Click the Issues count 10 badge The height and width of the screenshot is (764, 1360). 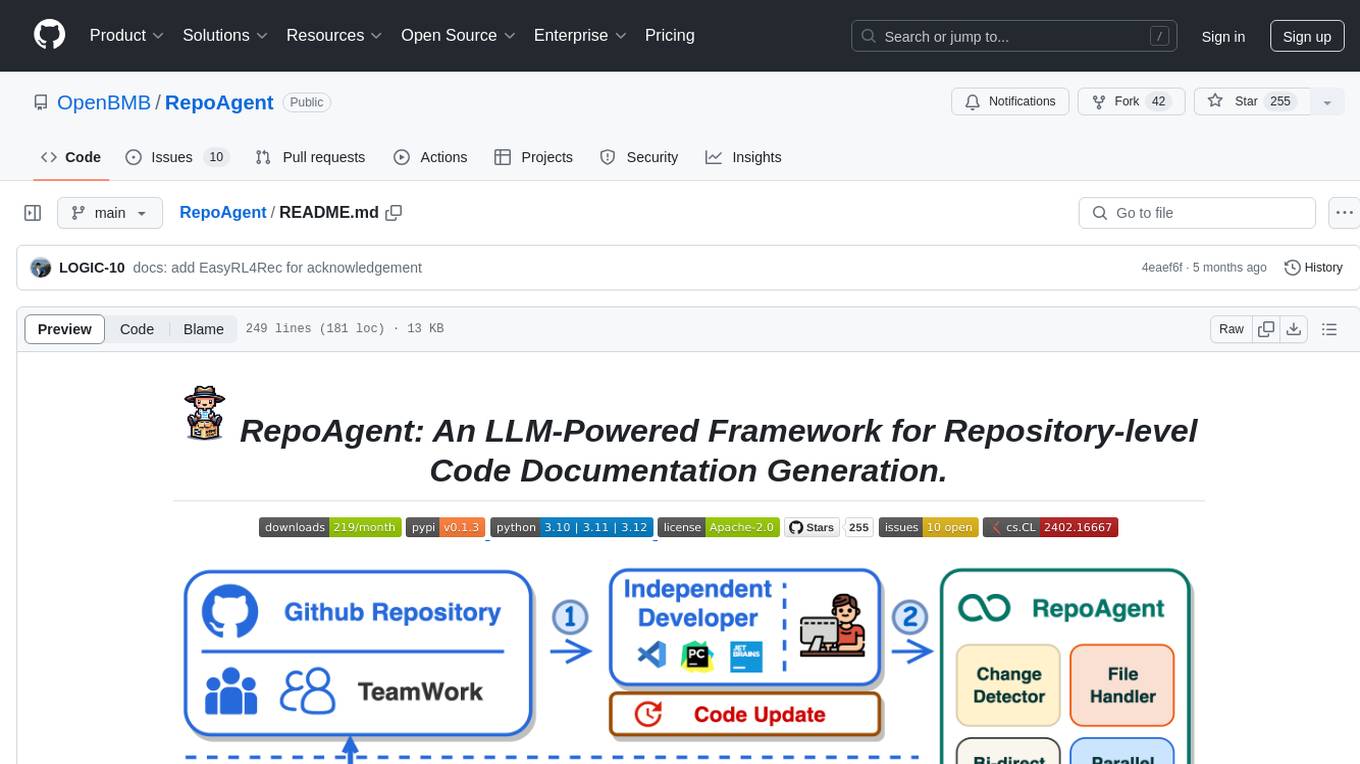(215, 157)
